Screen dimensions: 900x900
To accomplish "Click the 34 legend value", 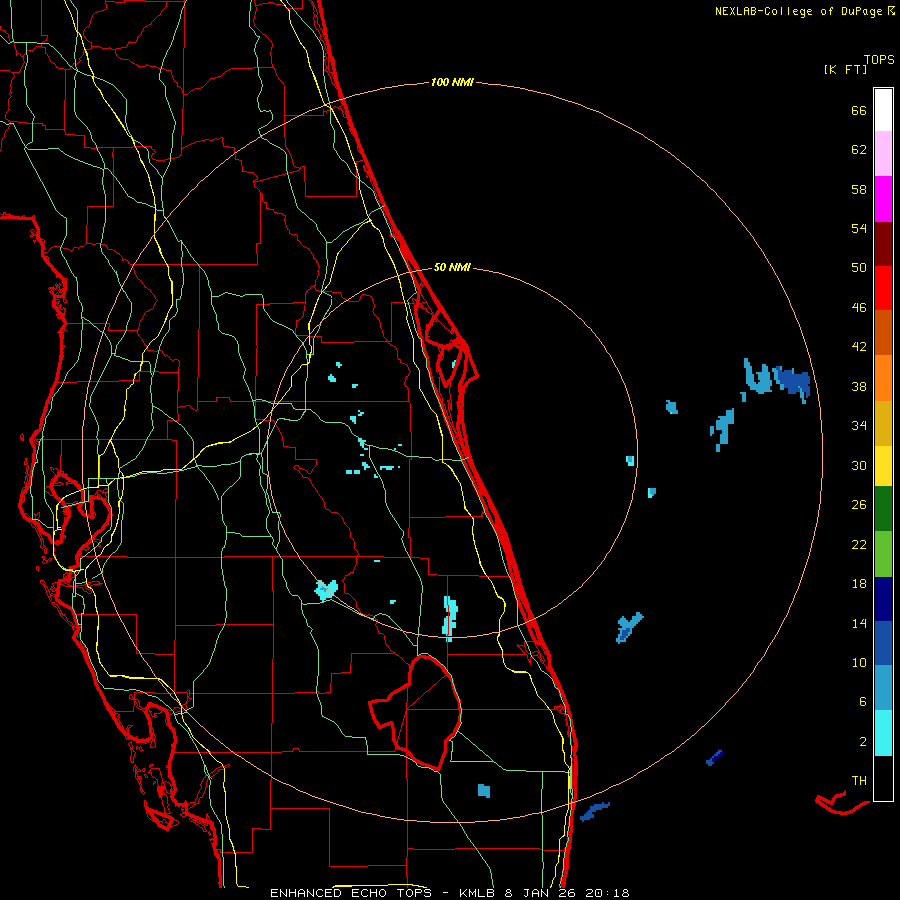I will coord(859,426).
